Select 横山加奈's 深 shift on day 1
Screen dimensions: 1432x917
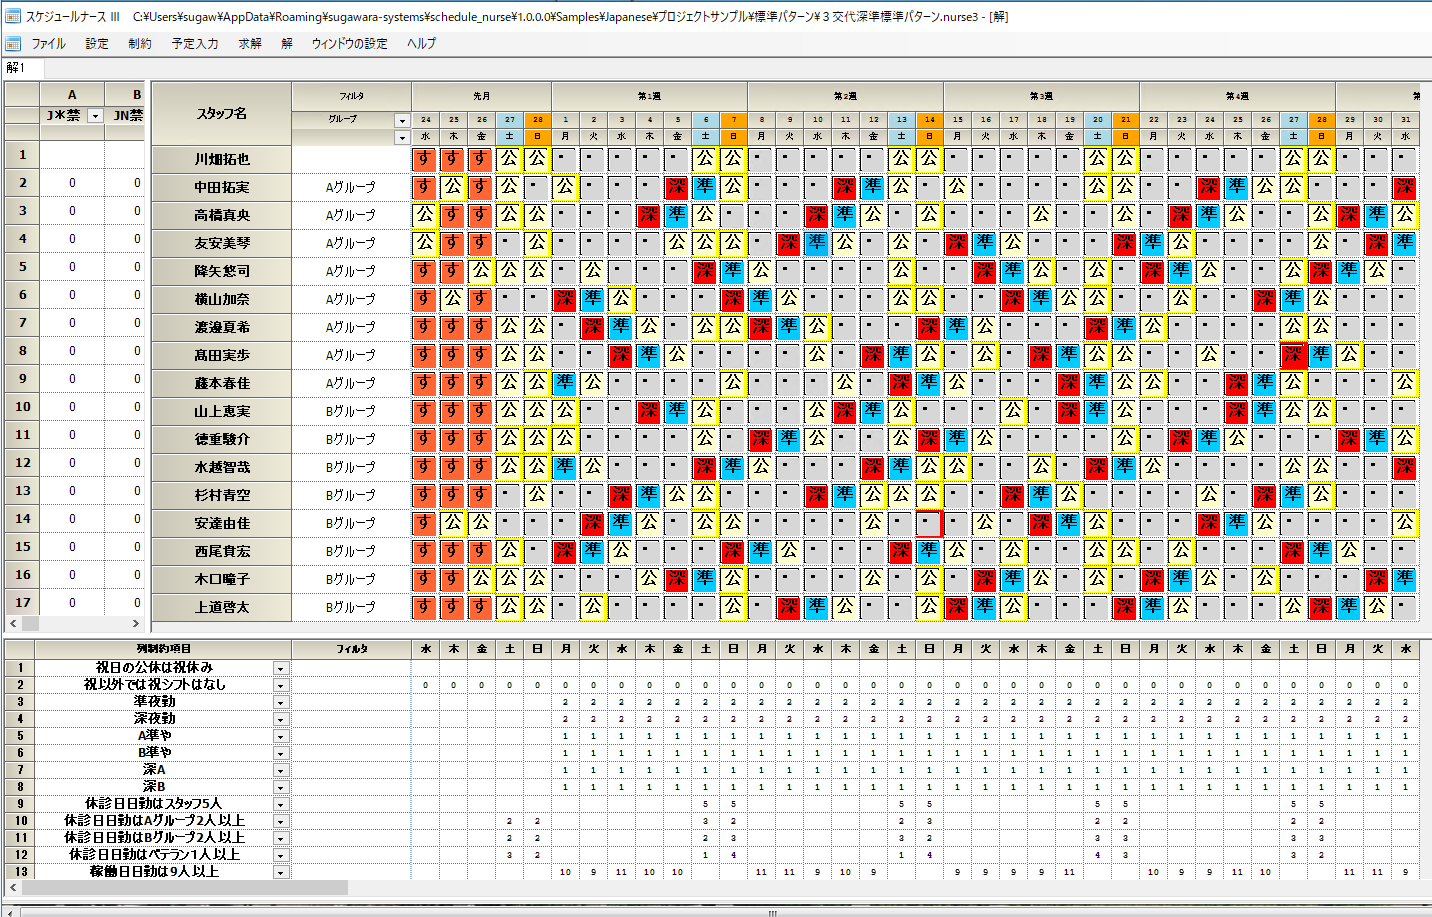click(x=565, y=299)
